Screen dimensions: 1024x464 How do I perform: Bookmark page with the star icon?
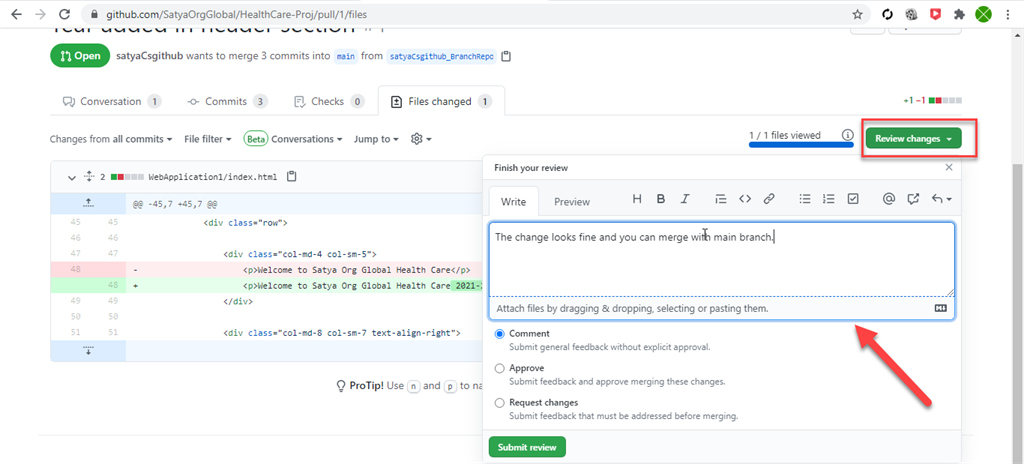(x=857, y=14)
